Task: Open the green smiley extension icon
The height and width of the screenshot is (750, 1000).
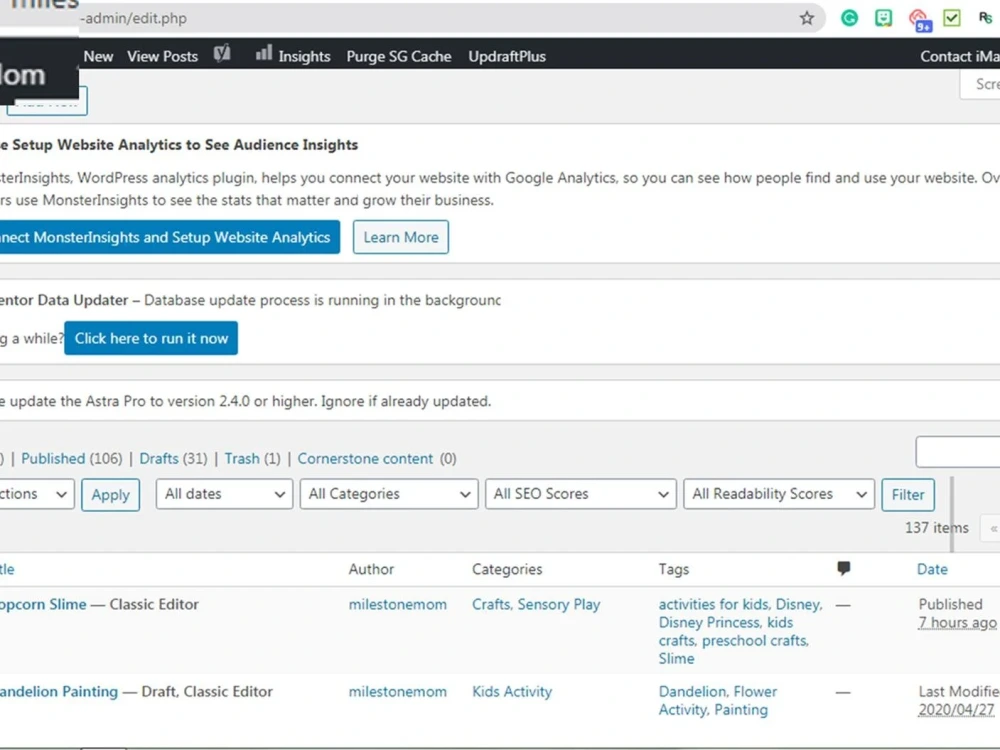Action: (883, 18)
